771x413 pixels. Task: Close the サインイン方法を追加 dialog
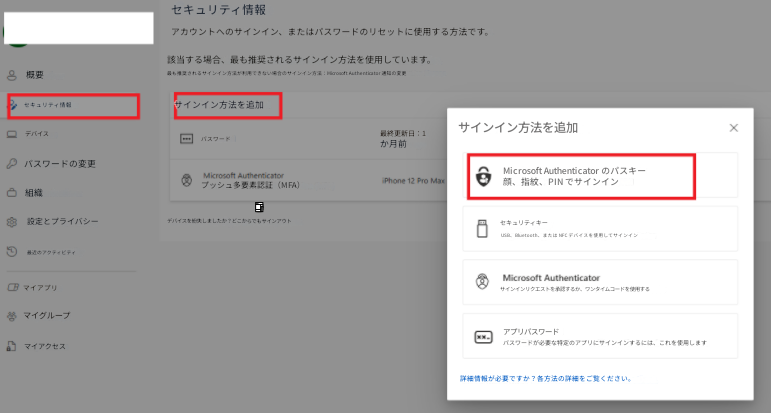click(734, 128)
